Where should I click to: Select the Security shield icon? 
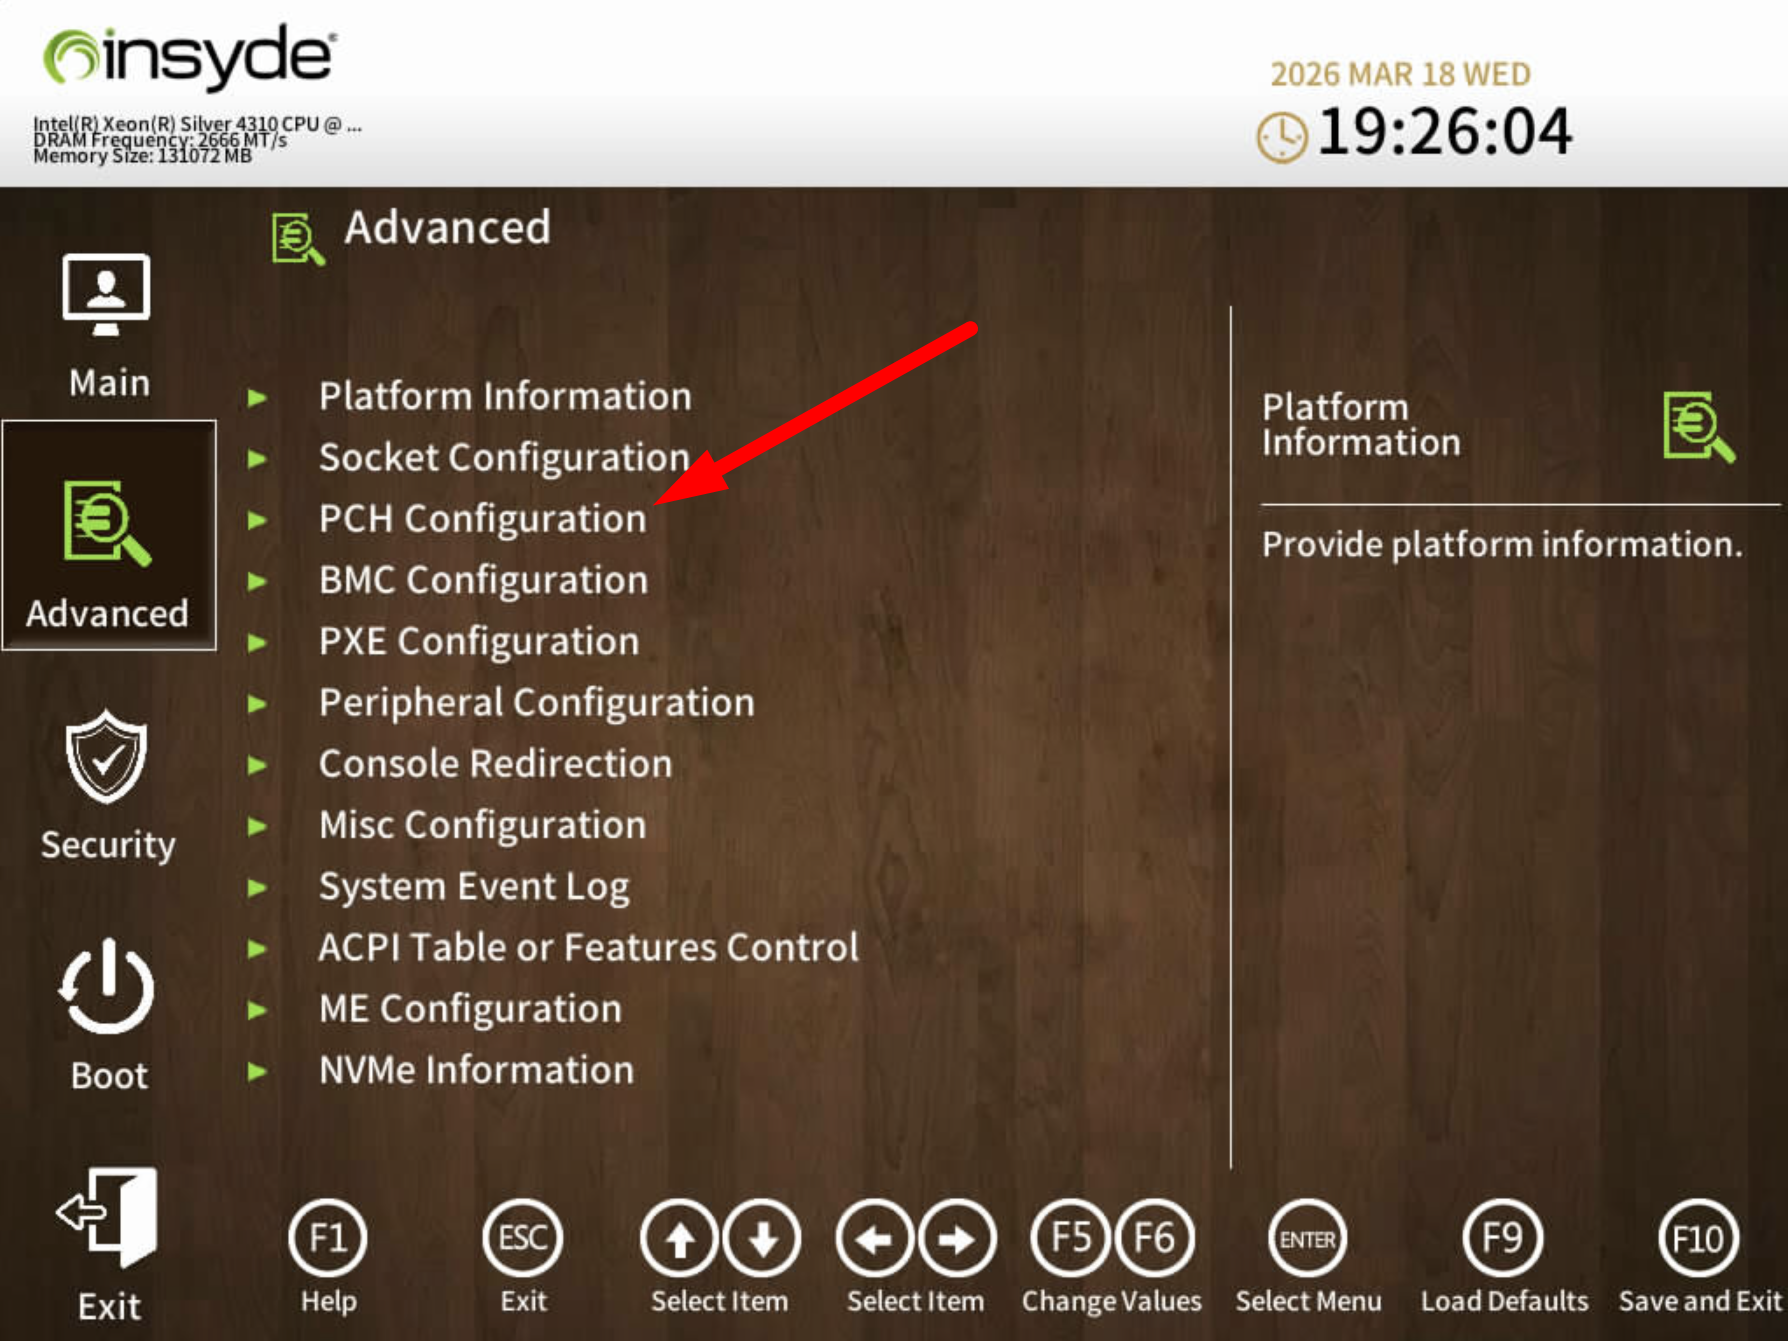tap(106, 756)
